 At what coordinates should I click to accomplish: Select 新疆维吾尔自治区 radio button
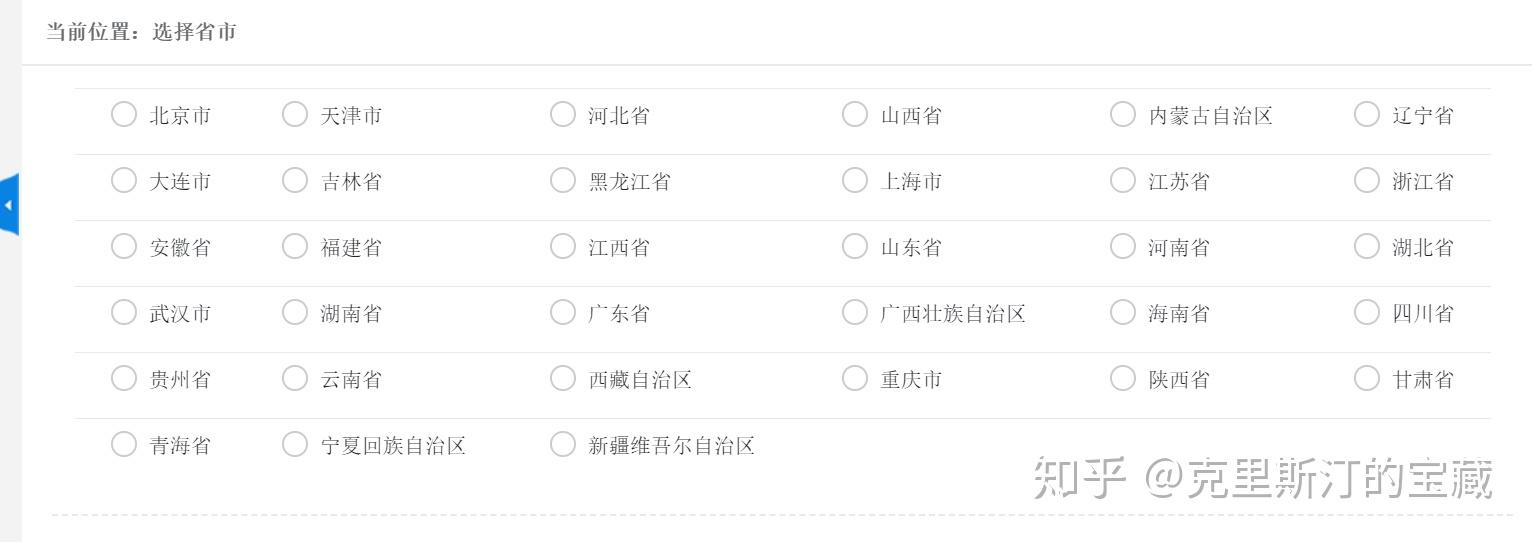tap(563, 445)
